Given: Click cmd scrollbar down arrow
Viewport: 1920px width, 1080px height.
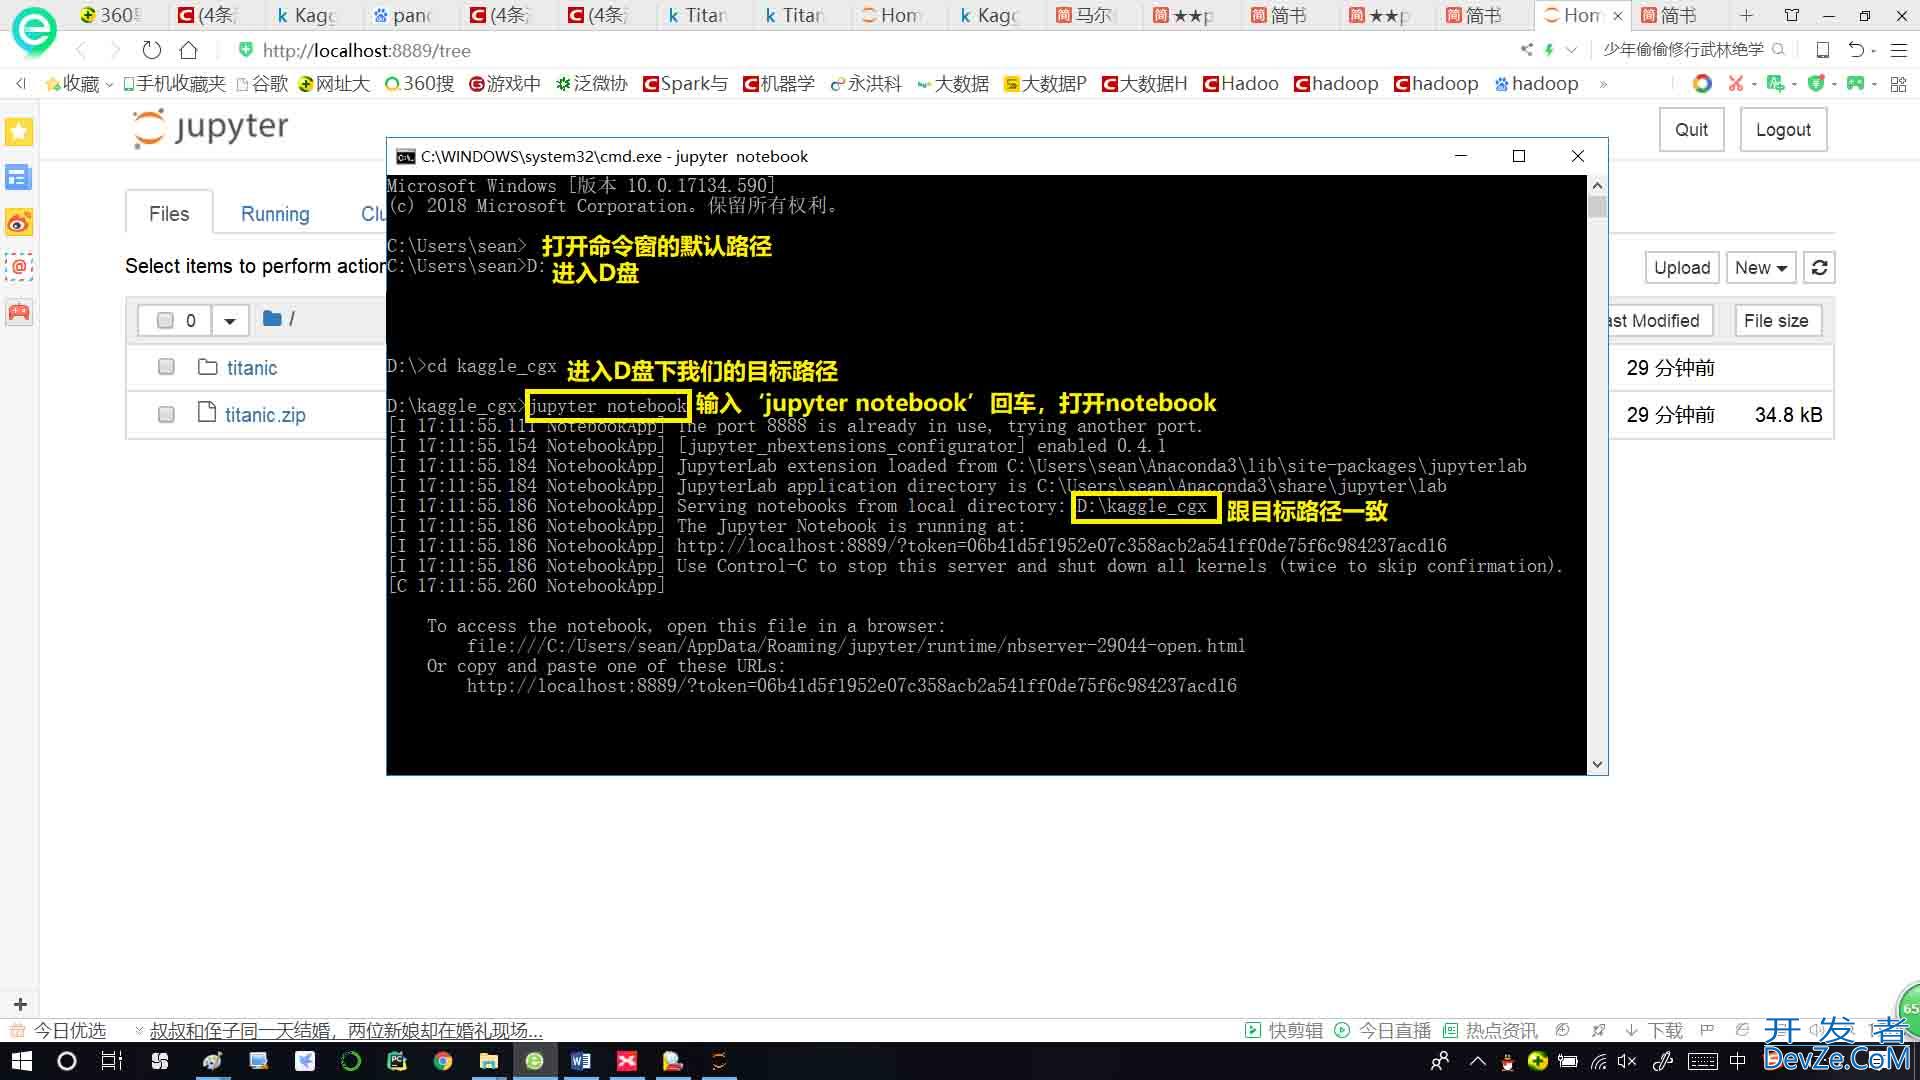Looking at the screenshot, I should 1597,764.
